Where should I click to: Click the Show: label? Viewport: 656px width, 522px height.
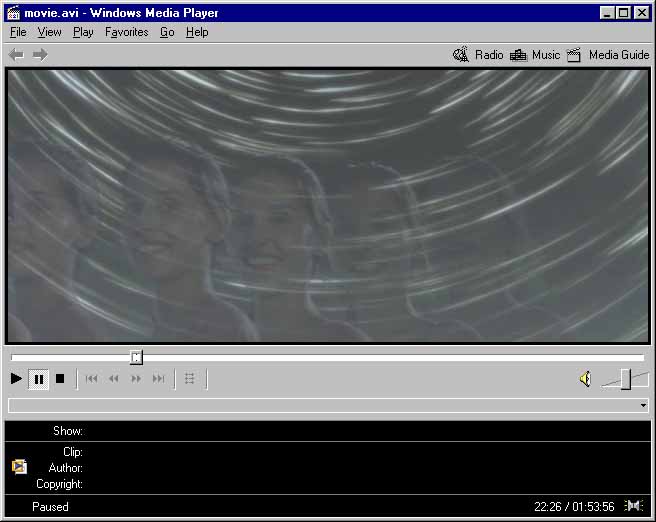68,431
